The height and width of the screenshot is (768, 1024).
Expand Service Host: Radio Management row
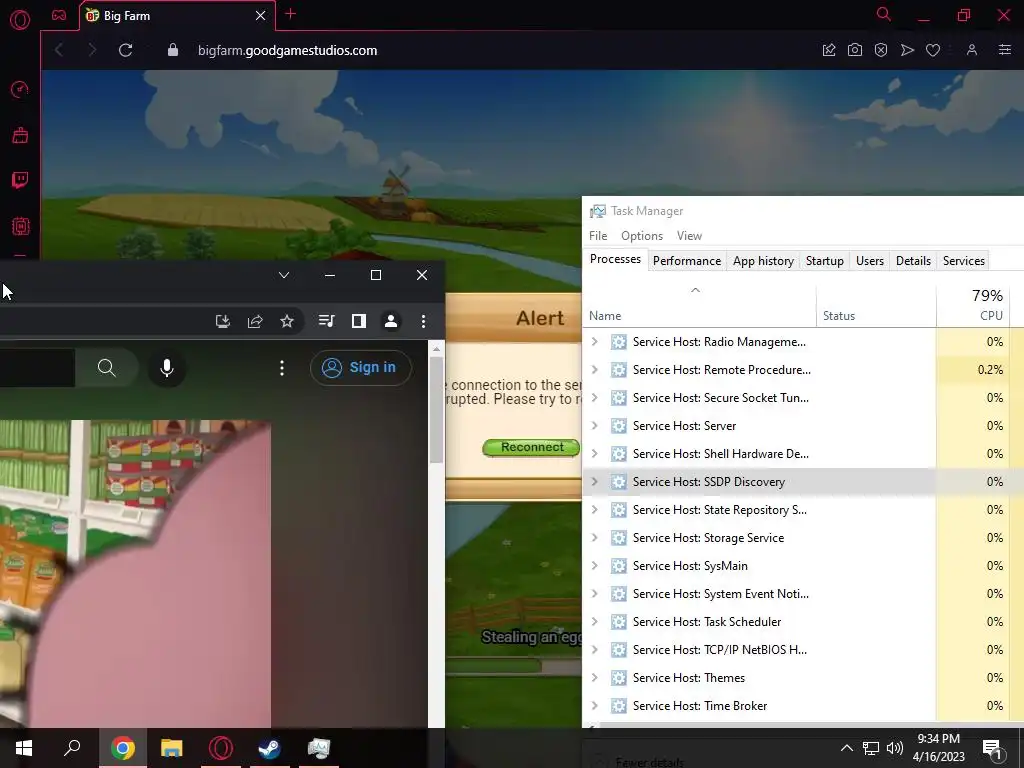pos(594,342)
